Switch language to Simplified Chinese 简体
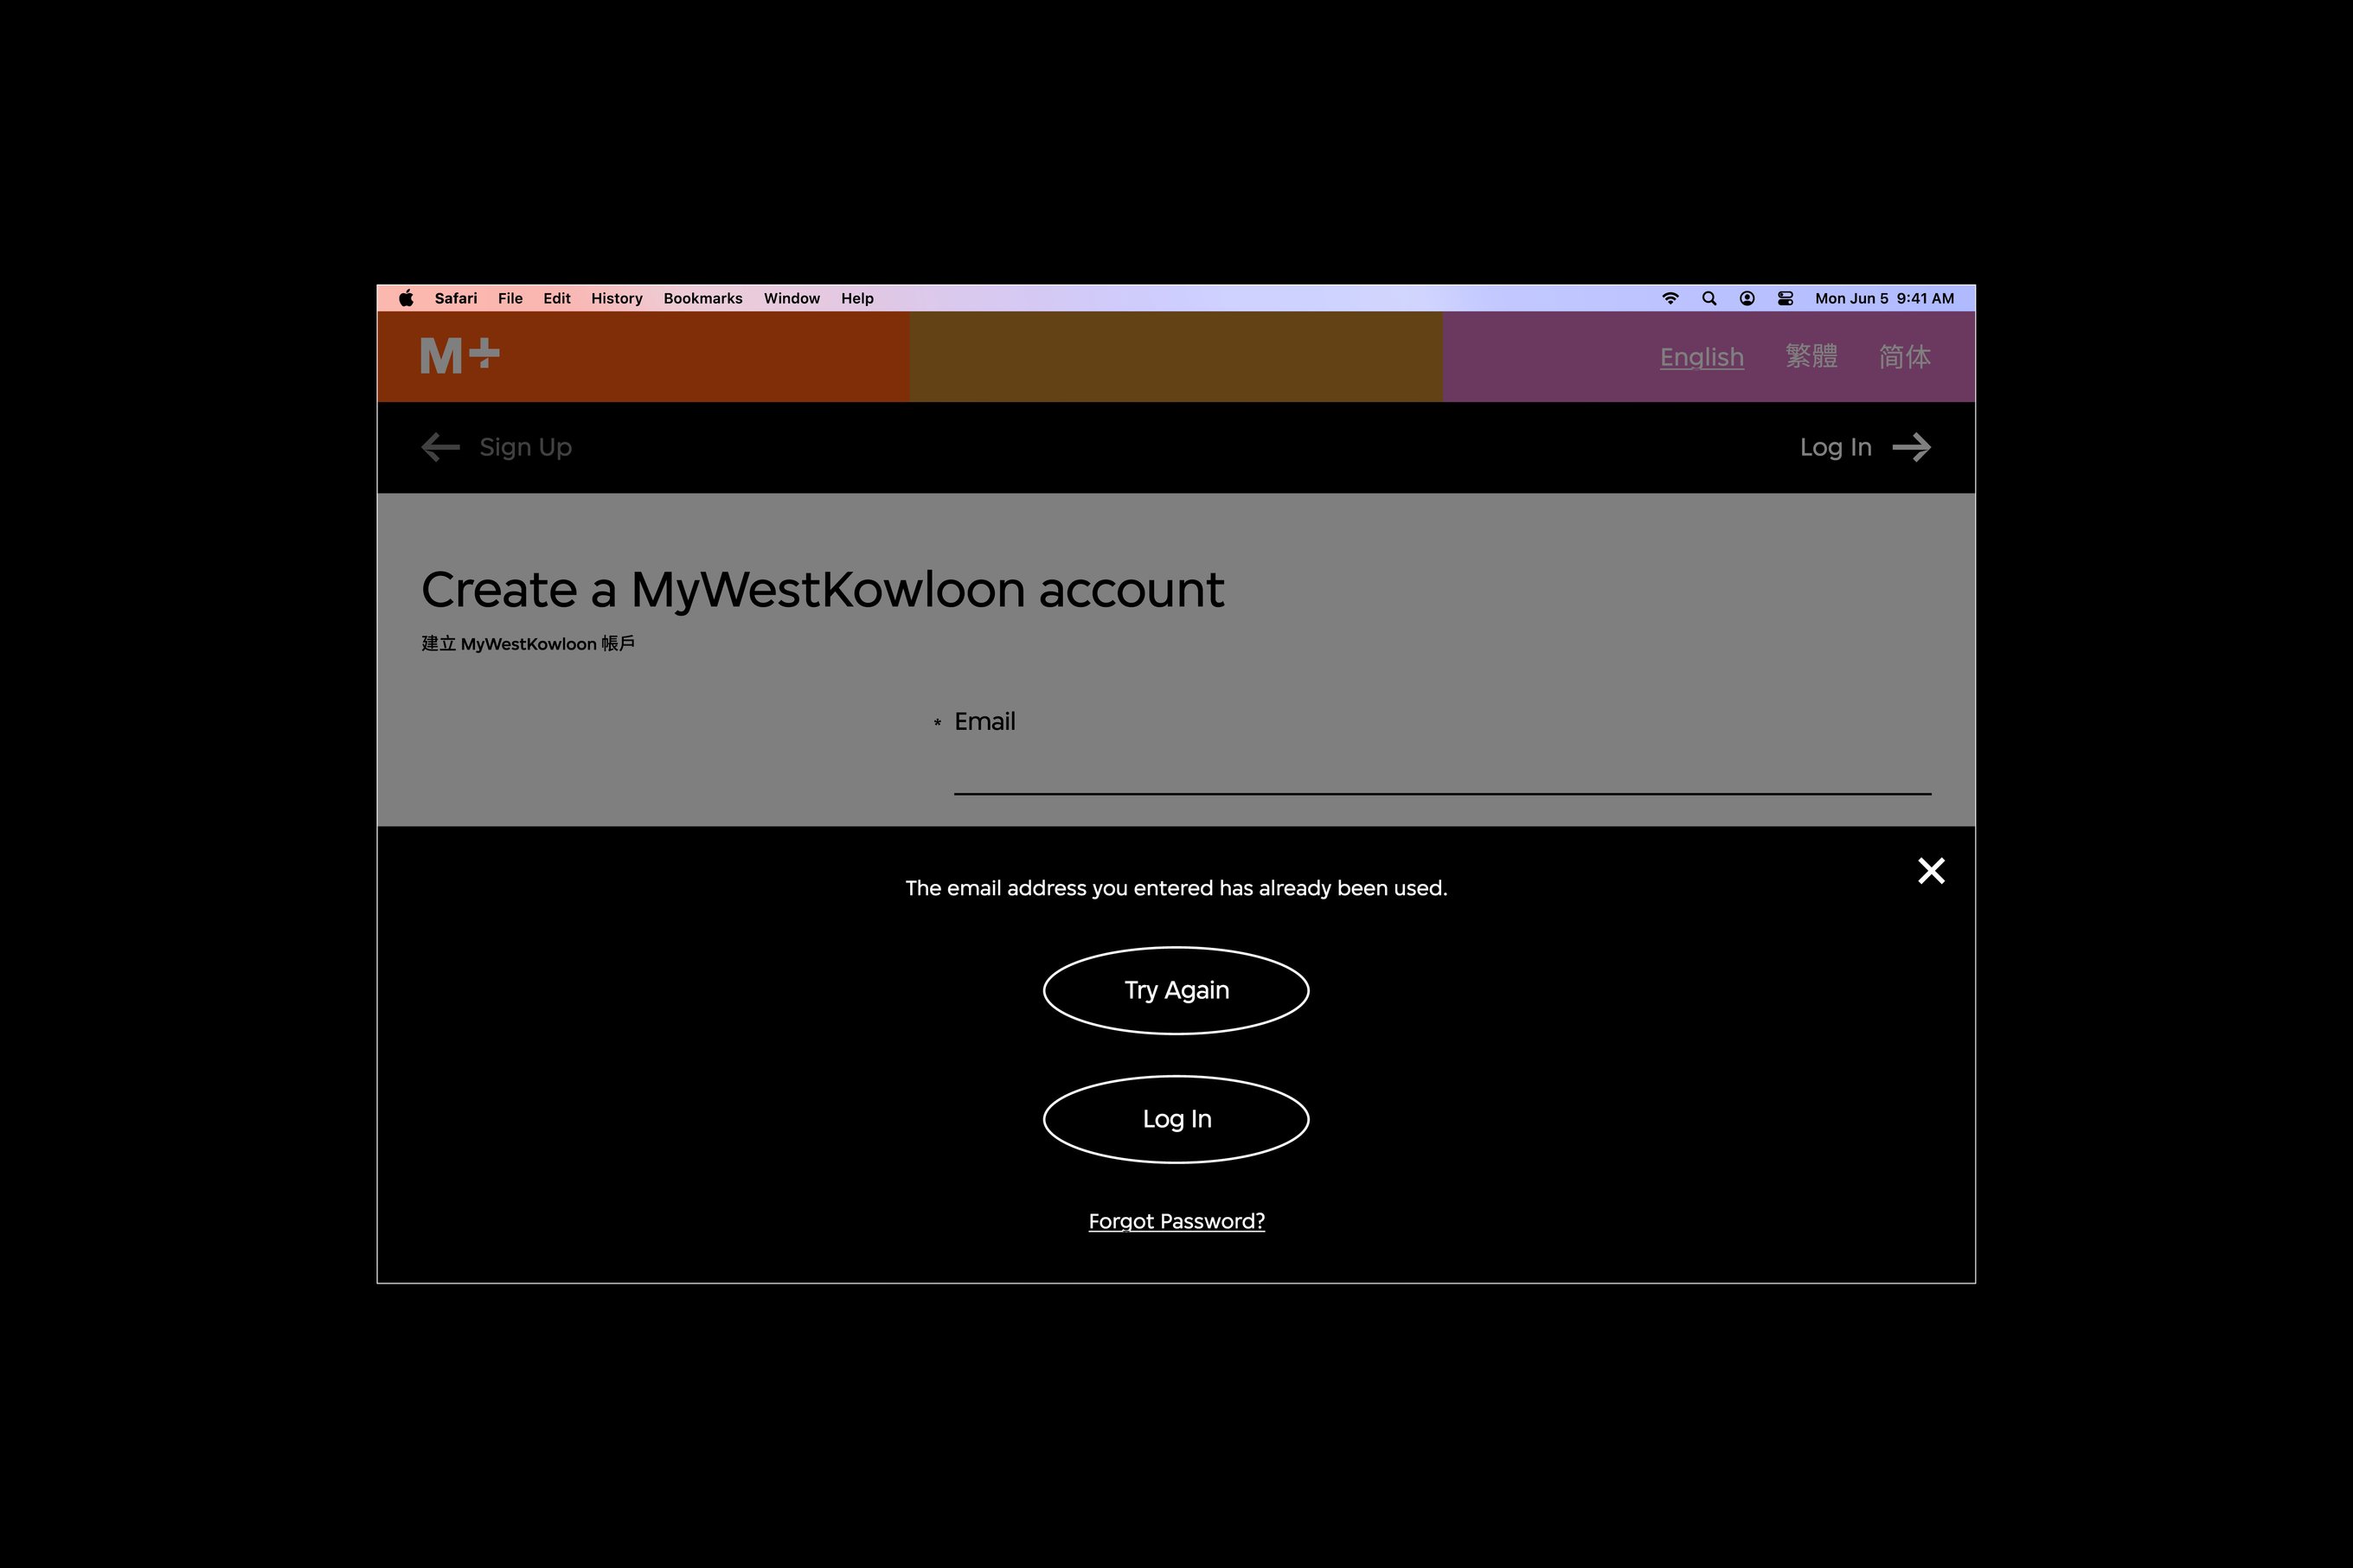 tap(1904, 357)
